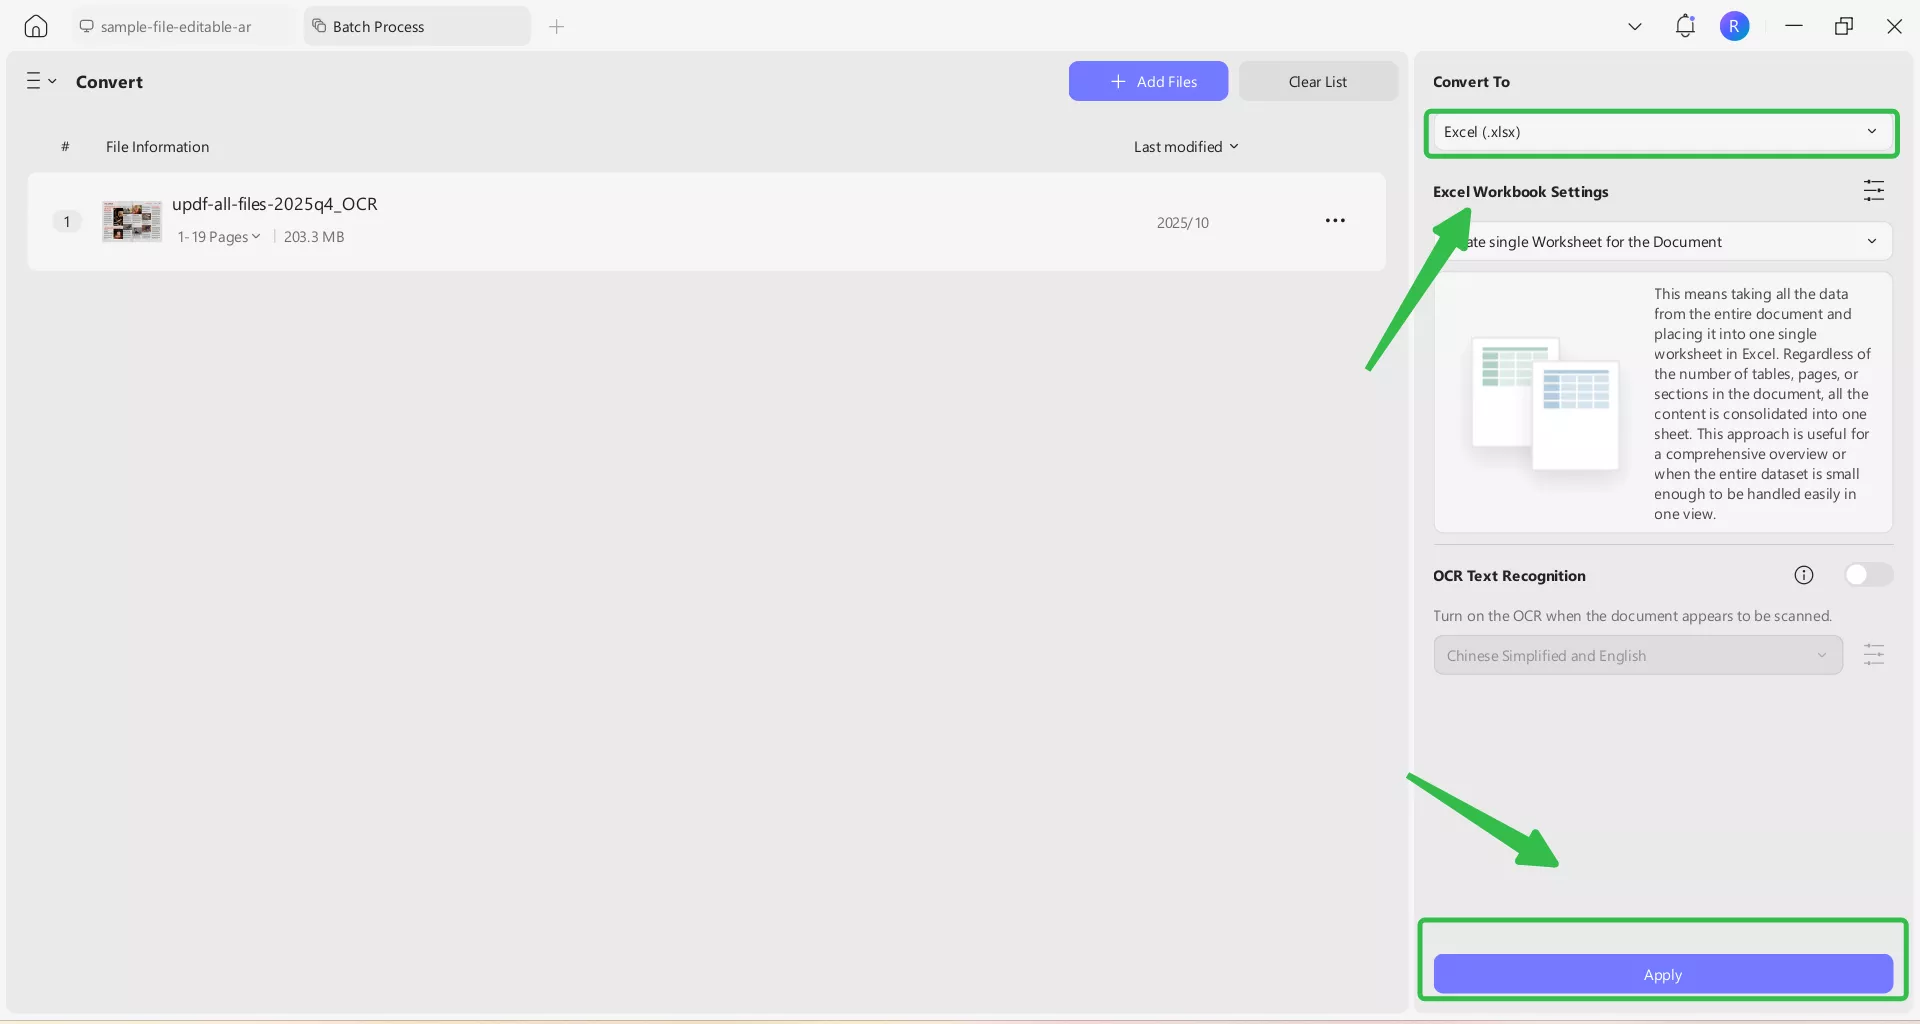Image resolution: width=1920 pixels, height=1024 pixels.
Task: Click the Add Files button
Action: (x=1148, y=81)
